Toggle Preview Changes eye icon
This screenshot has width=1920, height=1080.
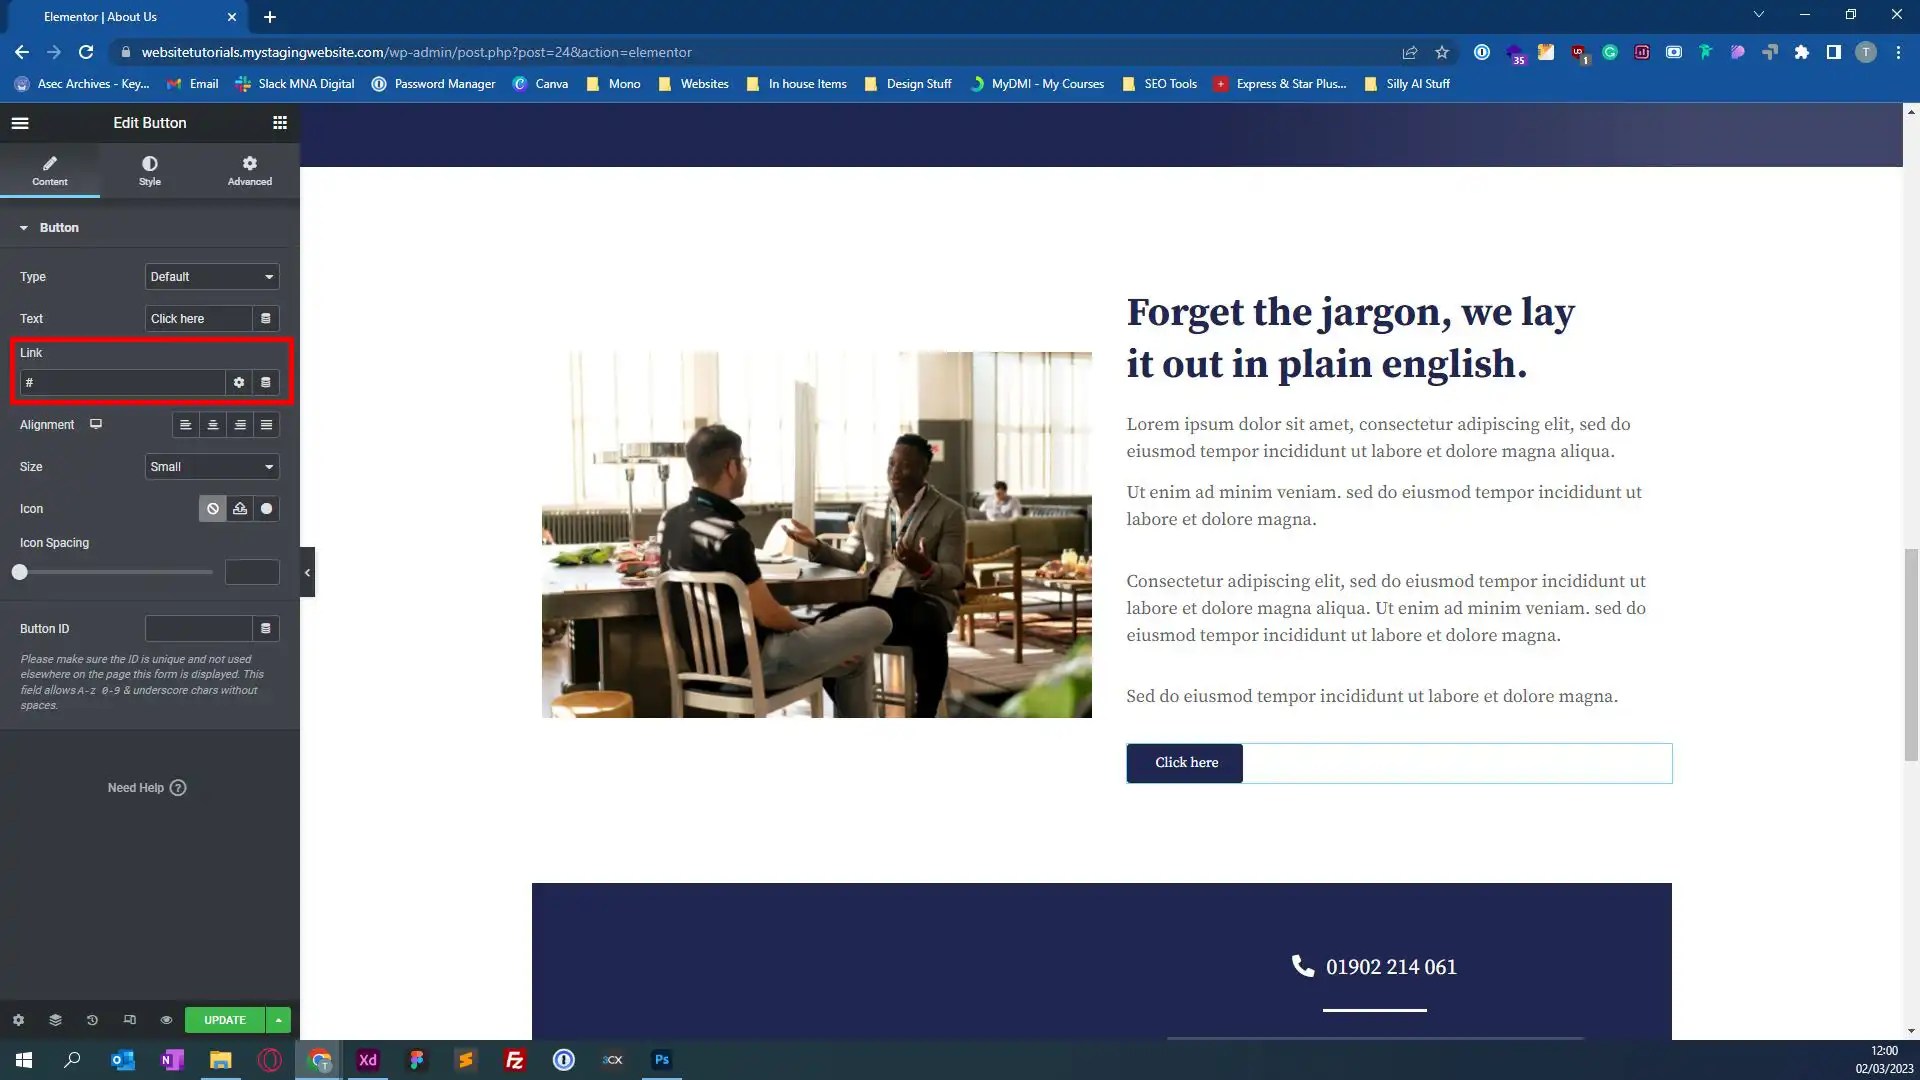click(166, 1020)
